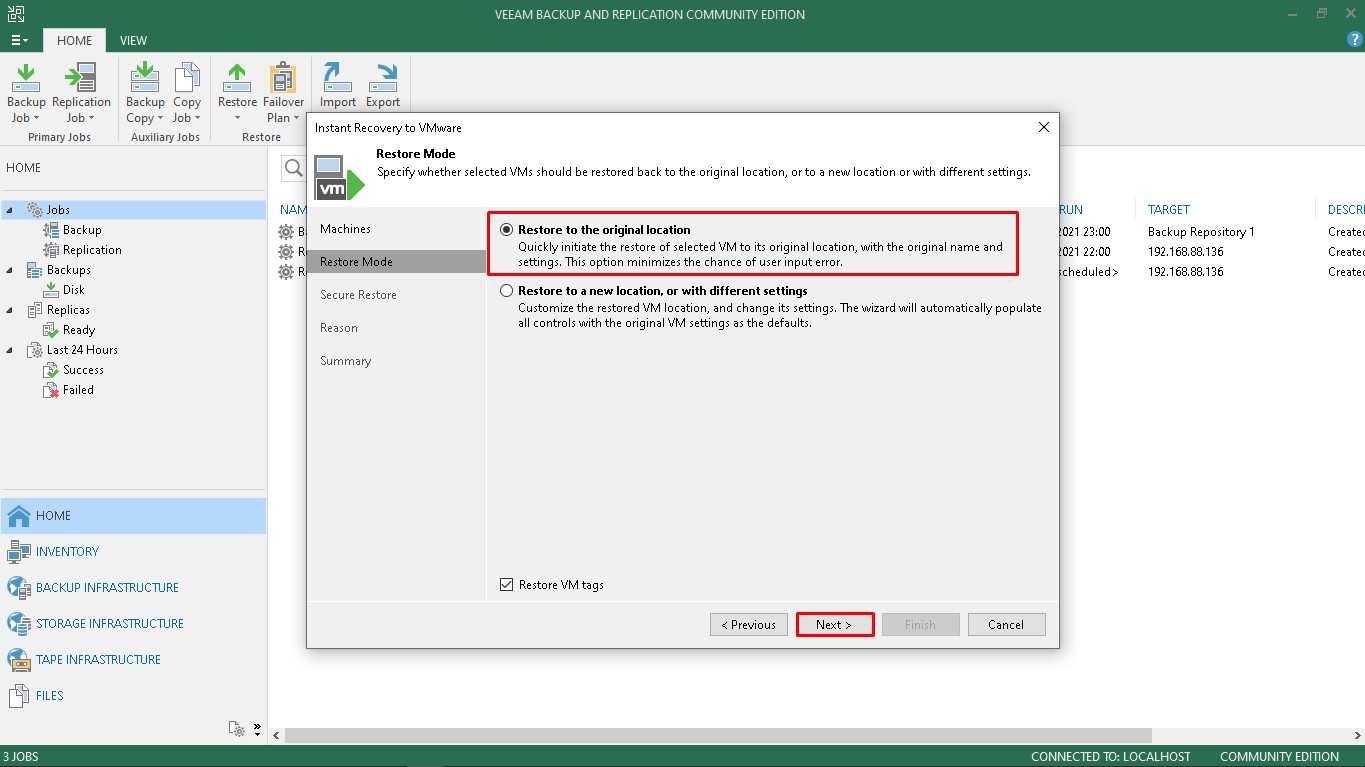
Task: Click the Backup Job dropdown arrow
Action: pyautogui.click(x=36, y=118)
